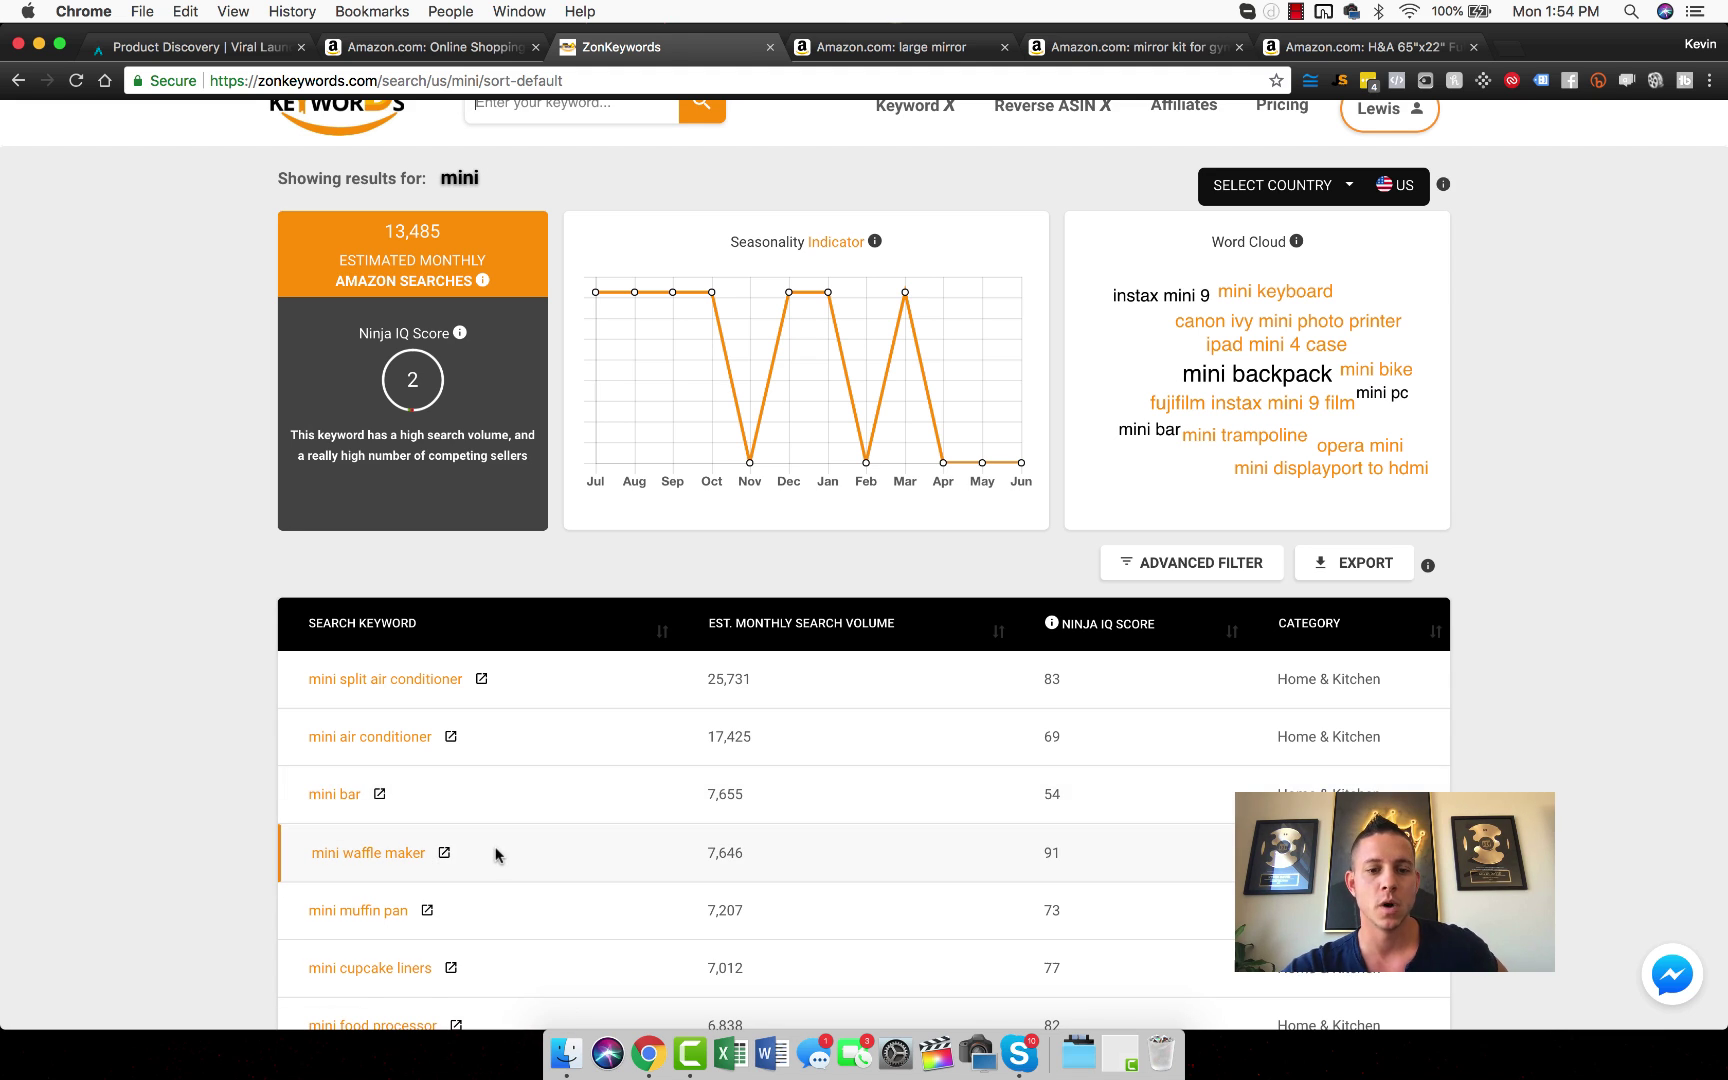Open Camtasia from the dock
1728x1080 pixels.
tap(690, 1053)
